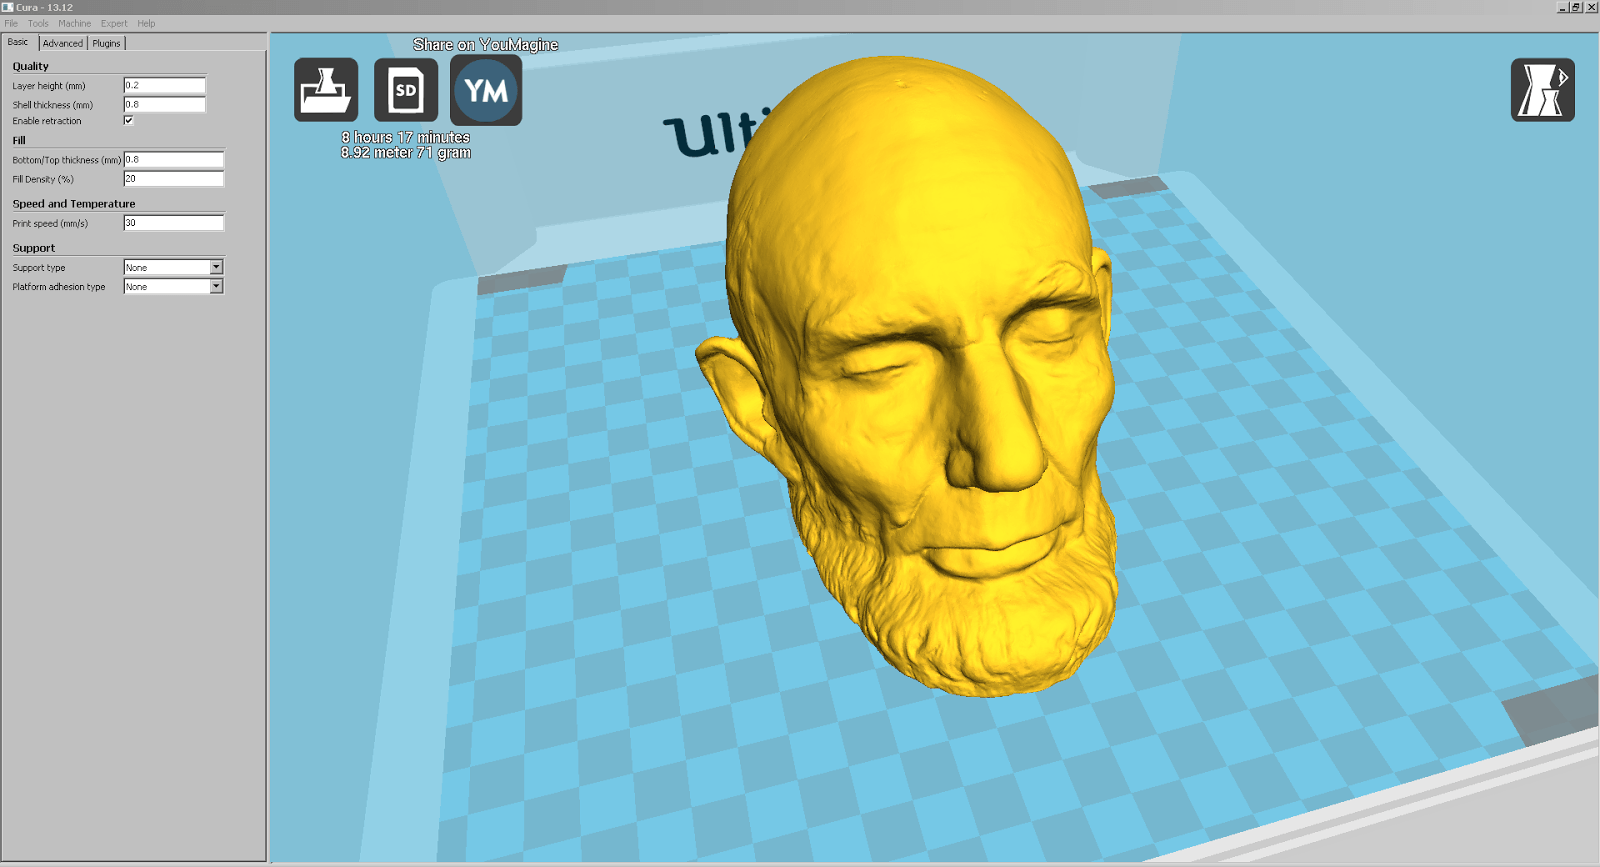
Task: Click the Fill Density input field
Action: pyautogui.click(x=173, y=178)
